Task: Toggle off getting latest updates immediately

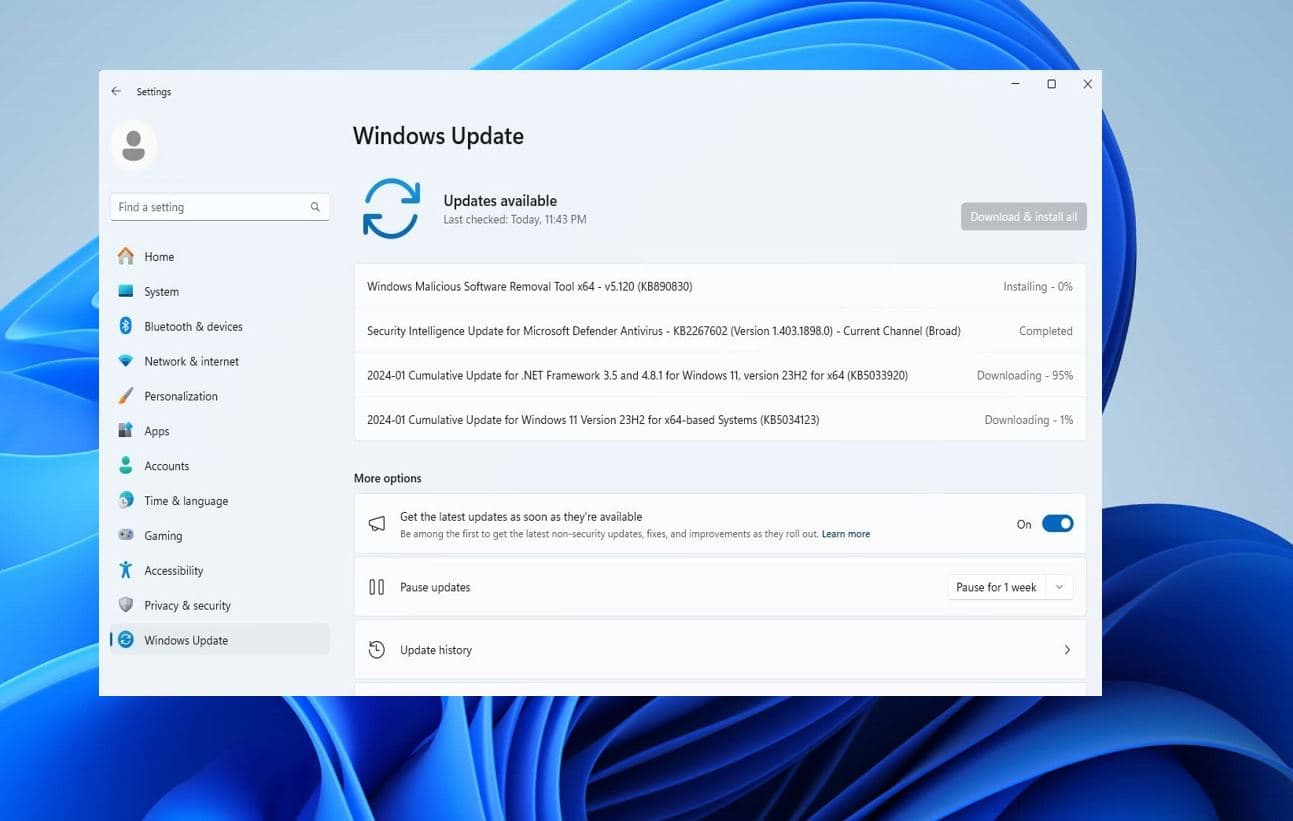Action: (x=1057, y=523)
